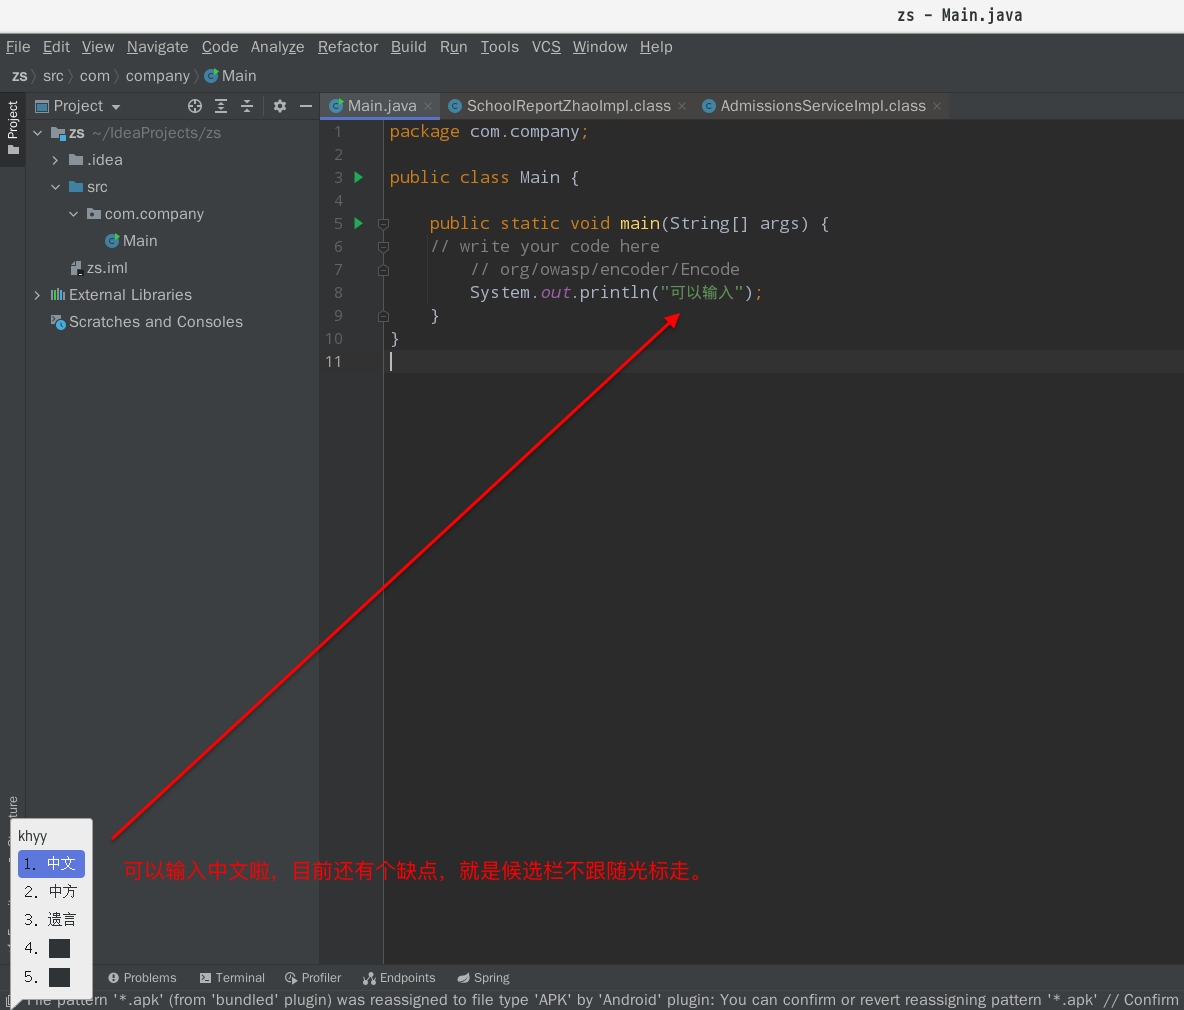Click the External Libraries icon

(58, 295)
